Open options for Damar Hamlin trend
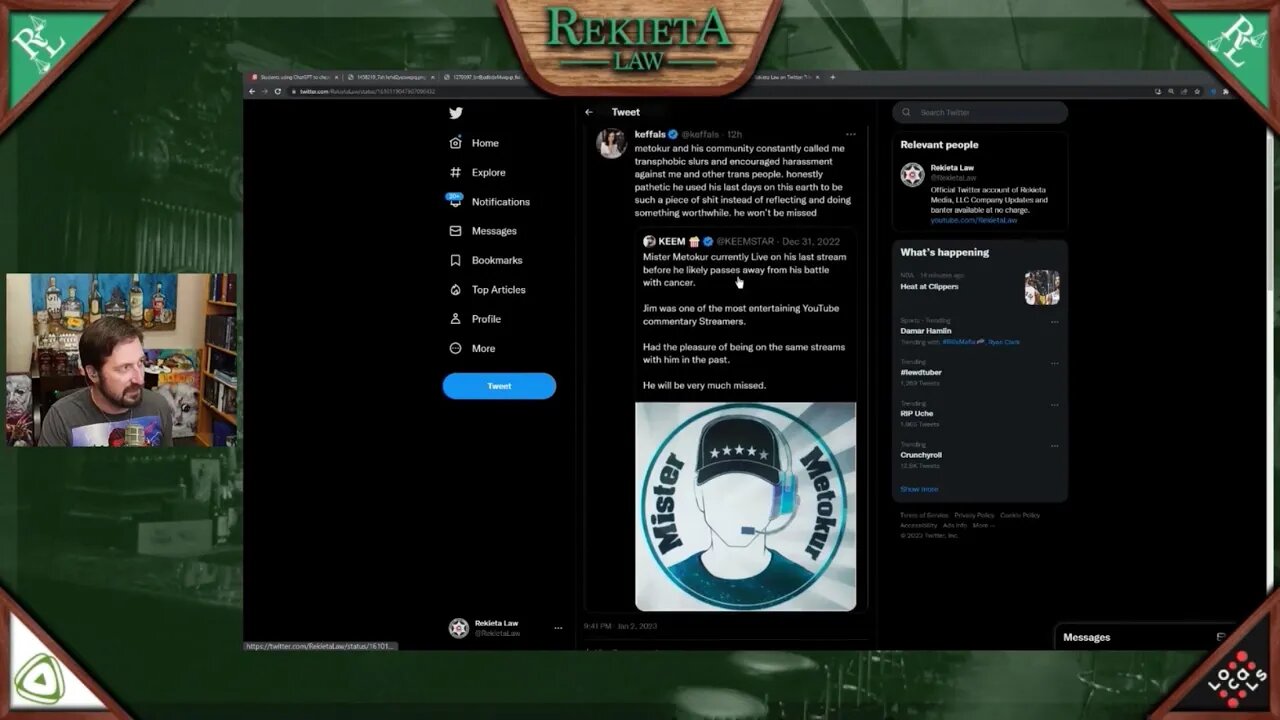The image size is (1280, 720). (x=1054, y=322)
